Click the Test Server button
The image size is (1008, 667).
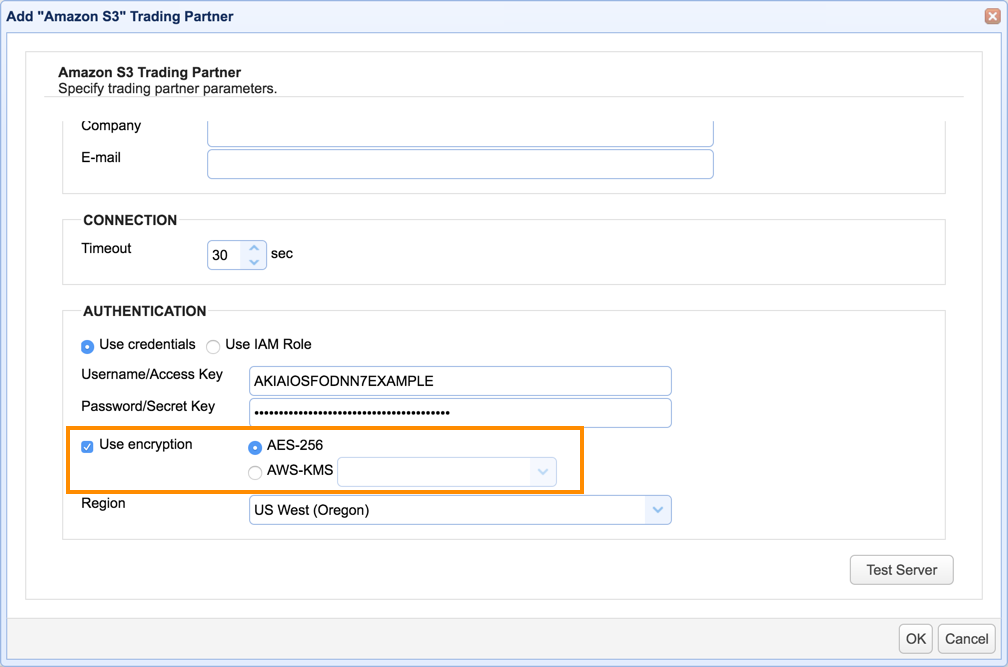click(x=901, y=570)
